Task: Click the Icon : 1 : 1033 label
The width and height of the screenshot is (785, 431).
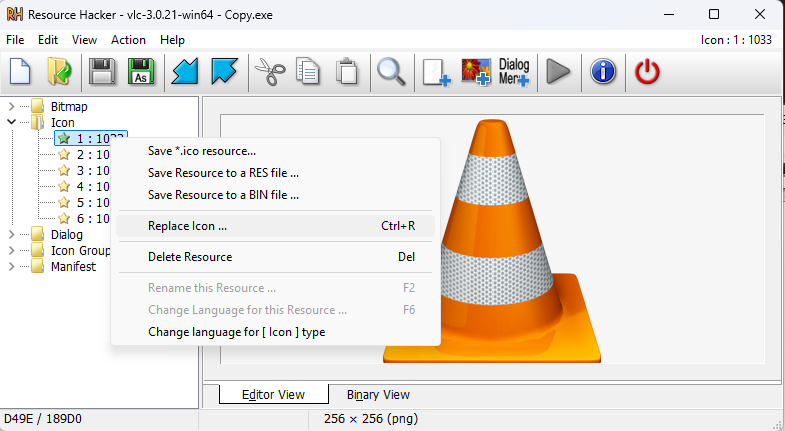Action: 736,40
